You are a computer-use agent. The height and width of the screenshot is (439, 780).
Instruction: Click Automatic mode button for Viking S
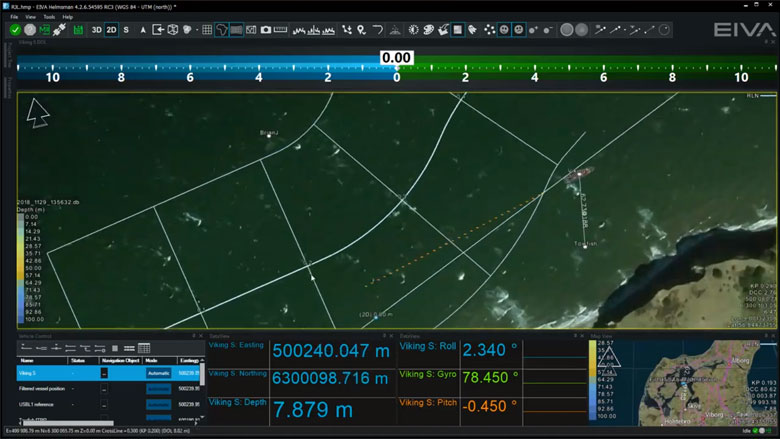(159, 373)
